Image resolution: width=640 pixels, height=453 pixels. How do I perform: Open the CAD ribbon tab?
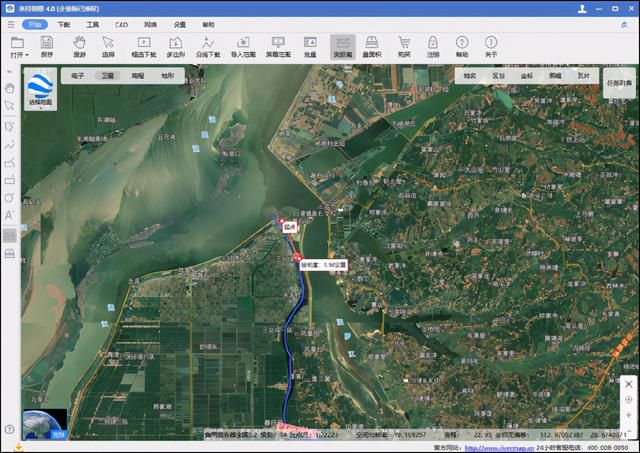pyautogui.click(x=121, y=24)
